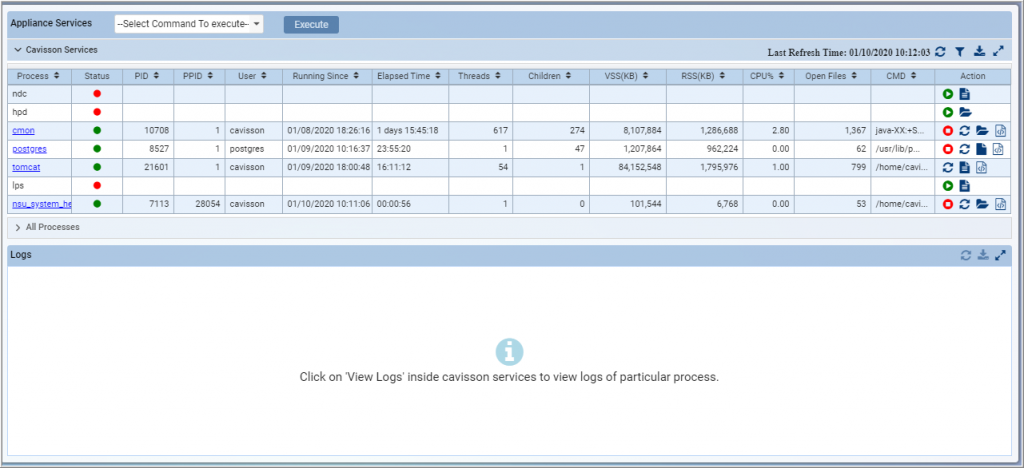
Task: Maximize the Cavisson Services panel
Action: tap(998, 51)
